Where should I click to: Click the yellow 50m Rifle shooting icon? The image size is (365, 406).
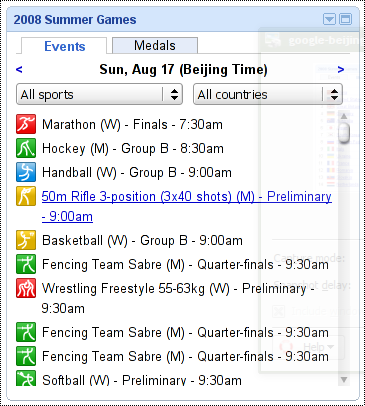[x=26, y=196]
